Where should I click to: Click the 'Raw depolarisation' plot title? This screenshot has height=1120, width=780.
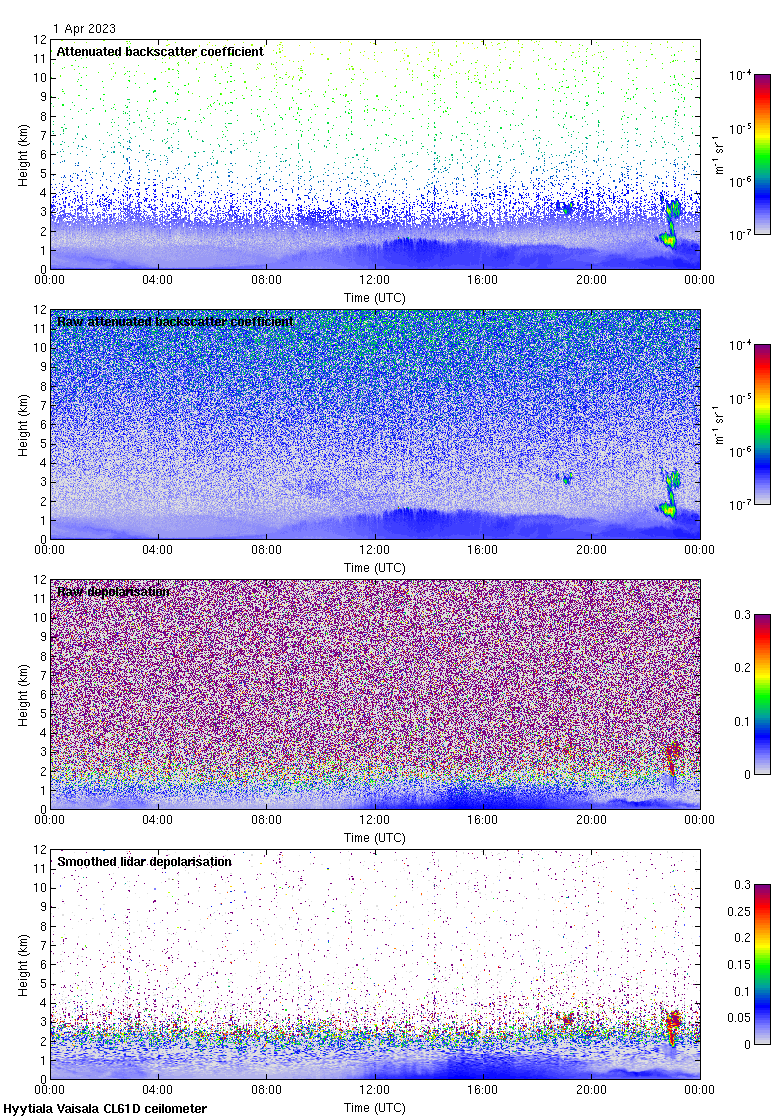point(114,591)
